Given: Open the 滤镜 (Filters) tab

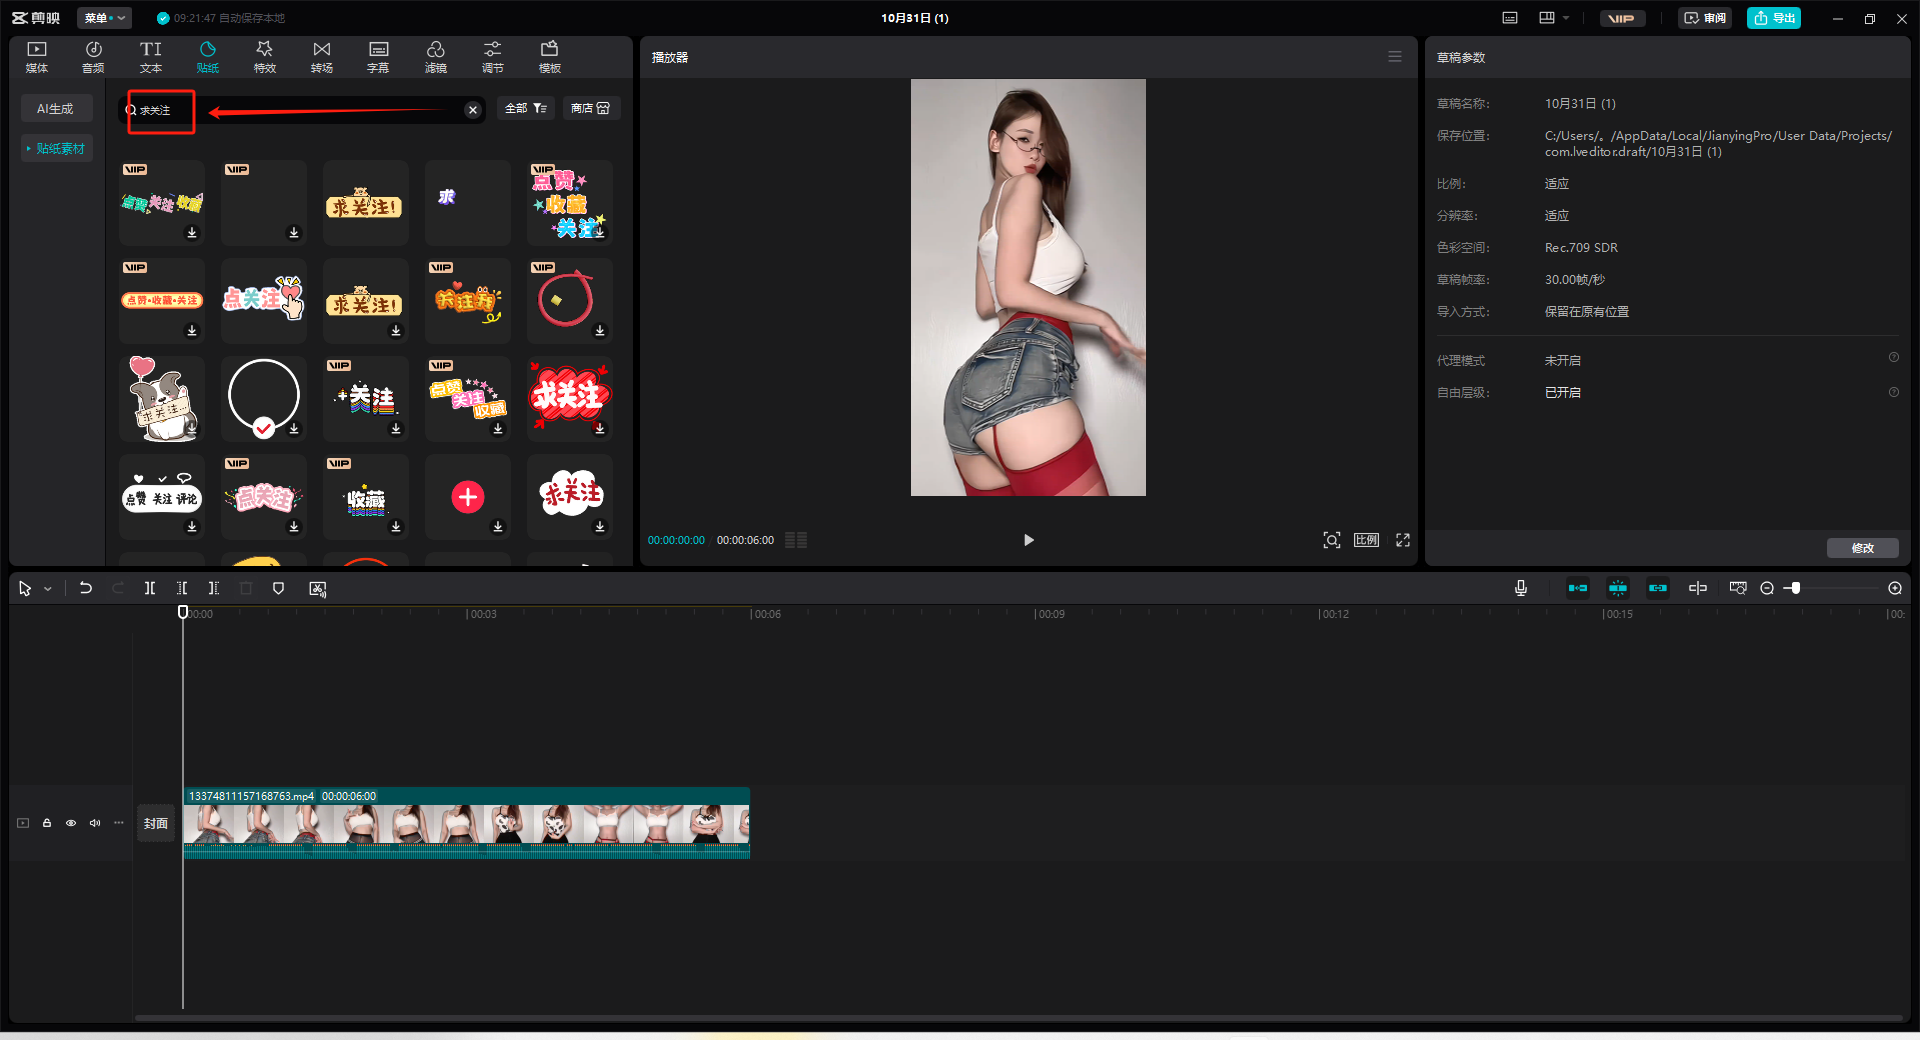Looking at the screenshot, I should tap(436, 57).
